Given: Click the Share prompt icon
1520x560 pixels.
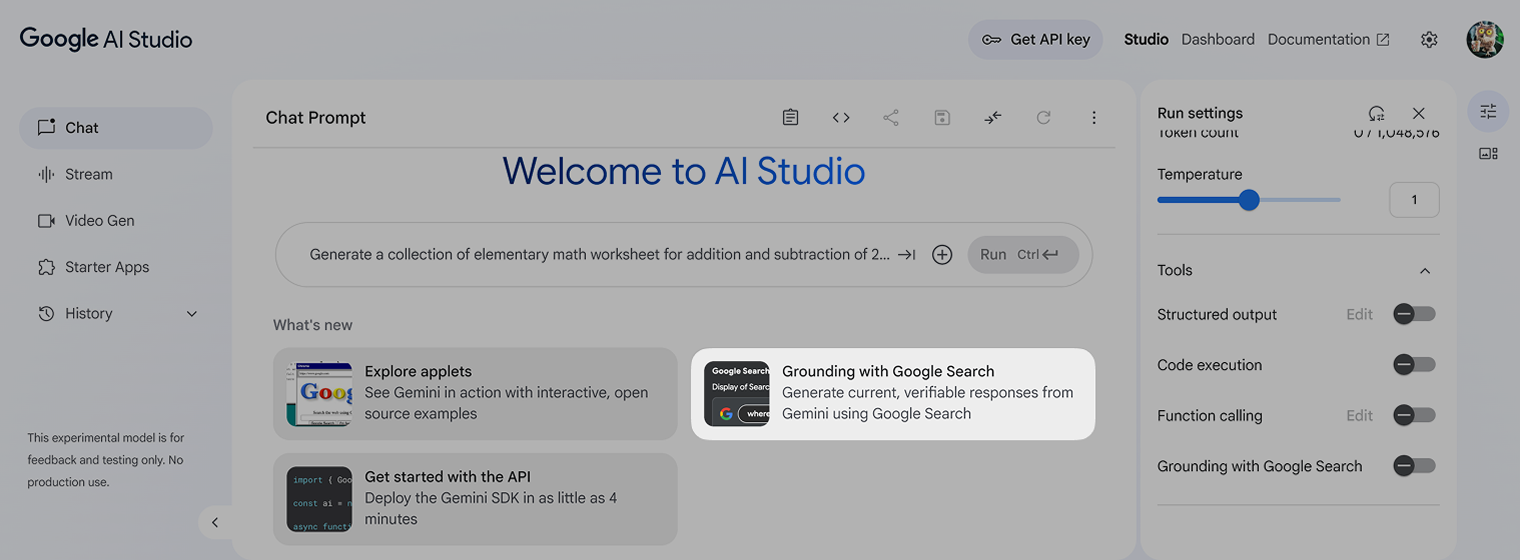Looking at the screenshot, I should [x=891, y=118].
